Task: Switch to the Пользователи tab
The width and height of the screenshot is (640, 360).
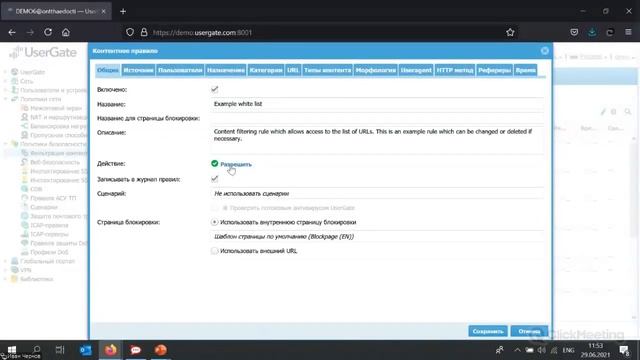Action: 180,70
